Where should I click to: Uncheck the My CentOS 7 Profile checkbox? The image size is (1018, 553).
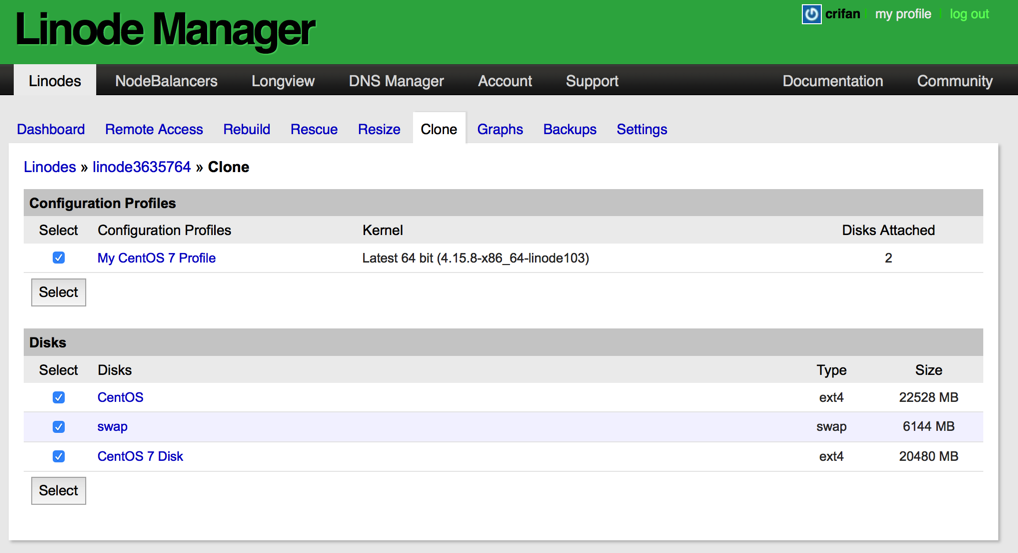point(58,258)
